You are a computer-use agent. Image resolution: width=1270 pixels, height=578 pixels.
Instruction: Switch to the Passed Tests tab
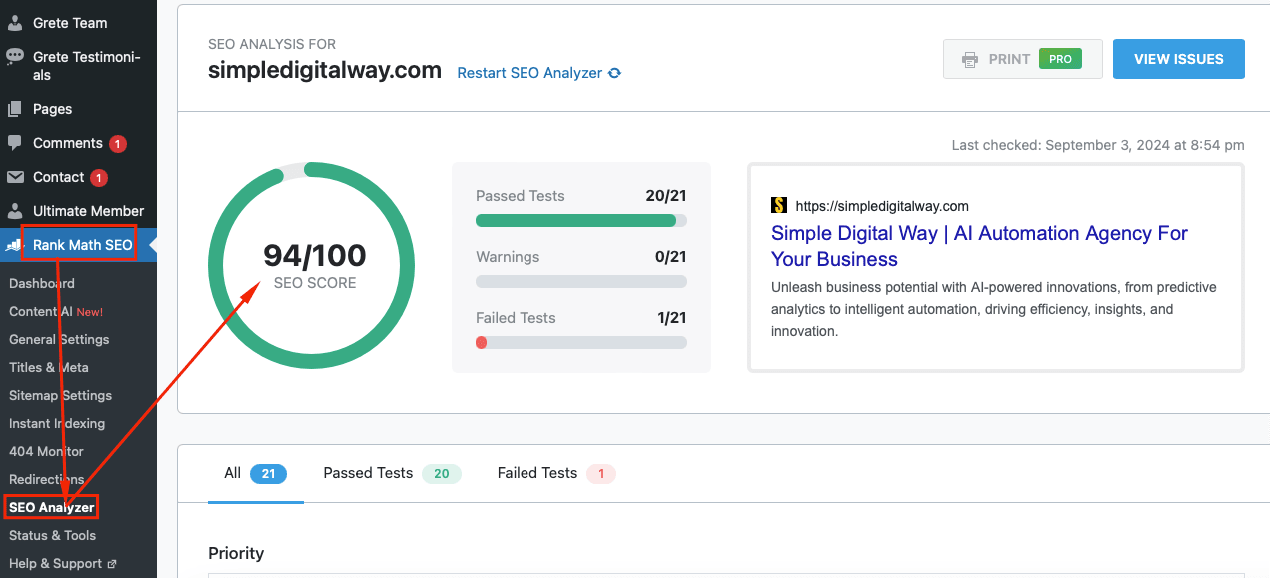(x=368, y=473)
